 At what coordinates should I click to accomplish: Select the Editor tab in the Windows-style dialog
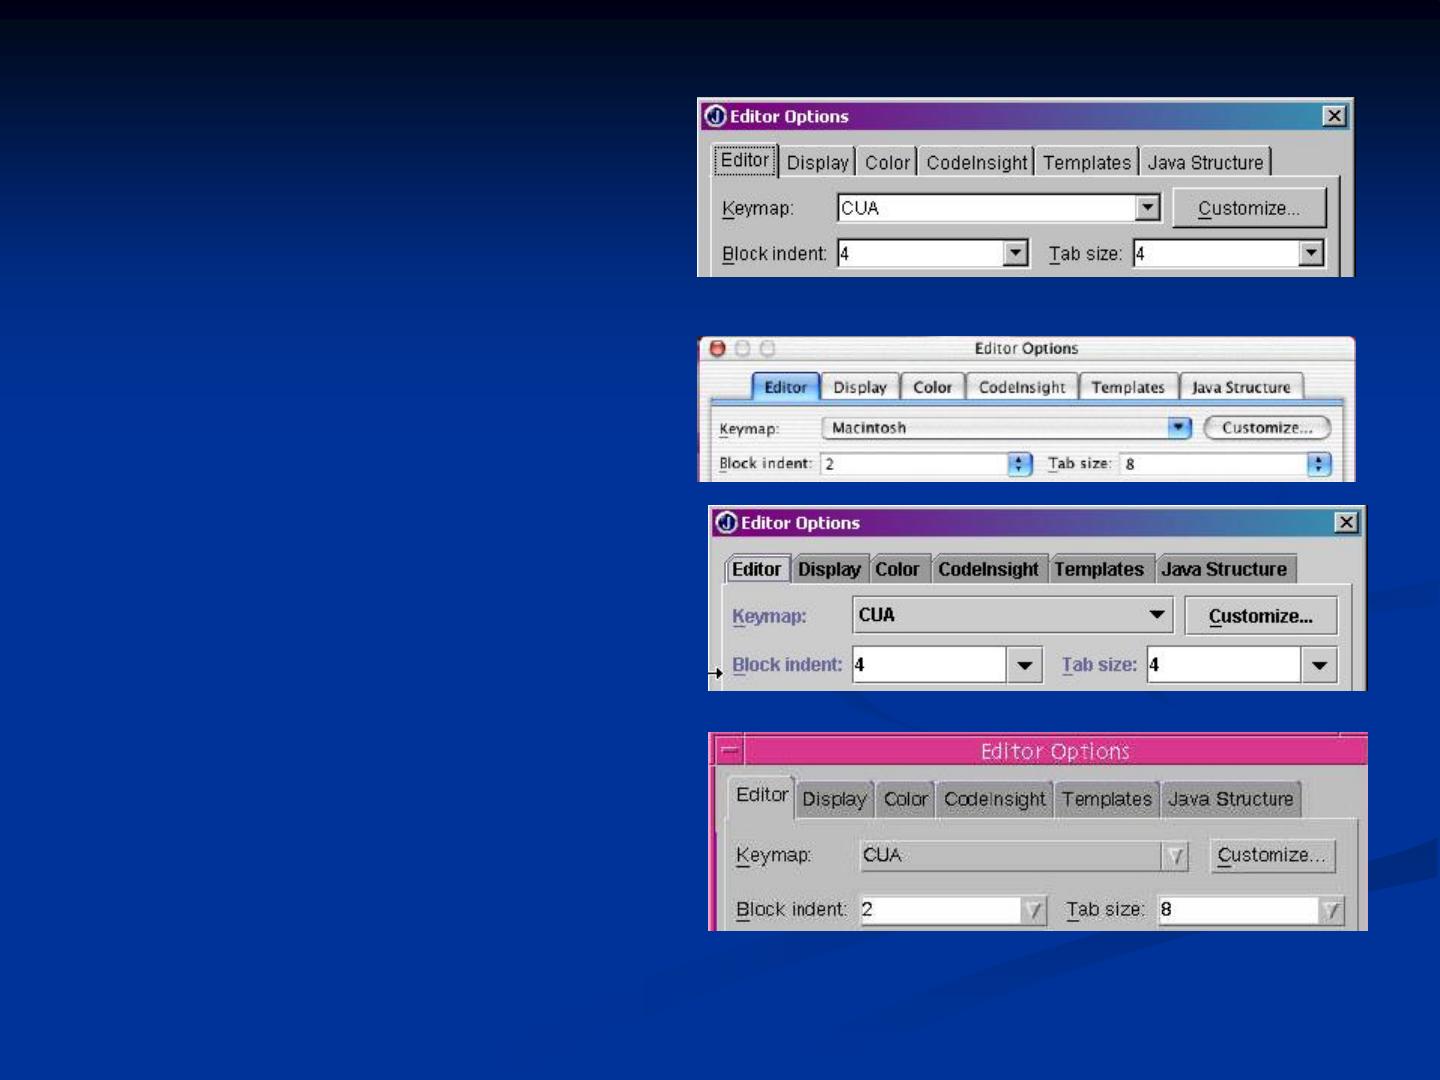[745, 160]
